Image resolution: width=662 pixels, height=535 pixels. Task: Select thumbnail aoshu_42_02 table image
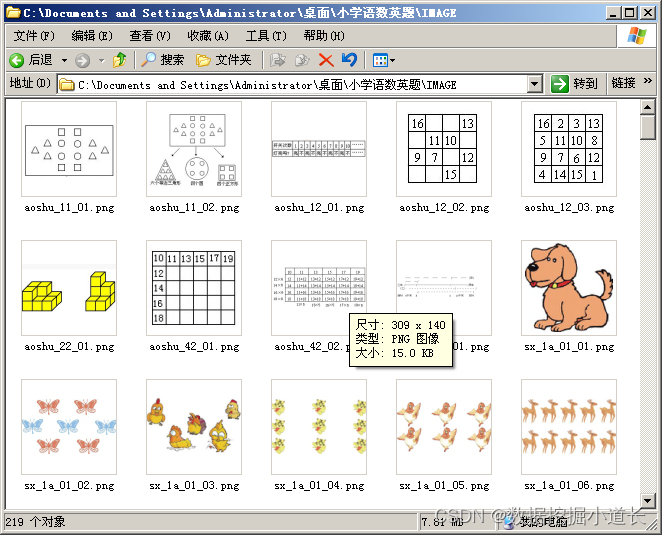(319, 288)
